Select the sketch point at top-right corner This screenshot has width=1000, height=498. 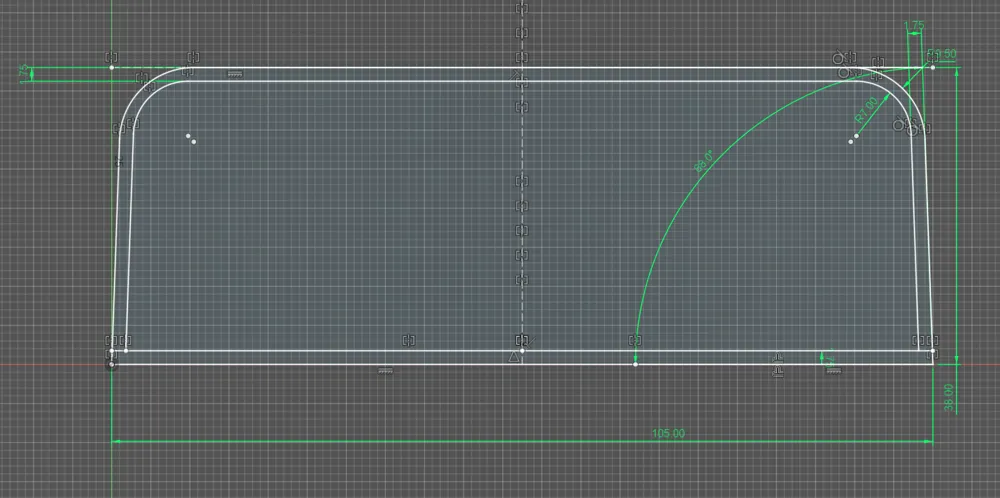click(932, 67)
